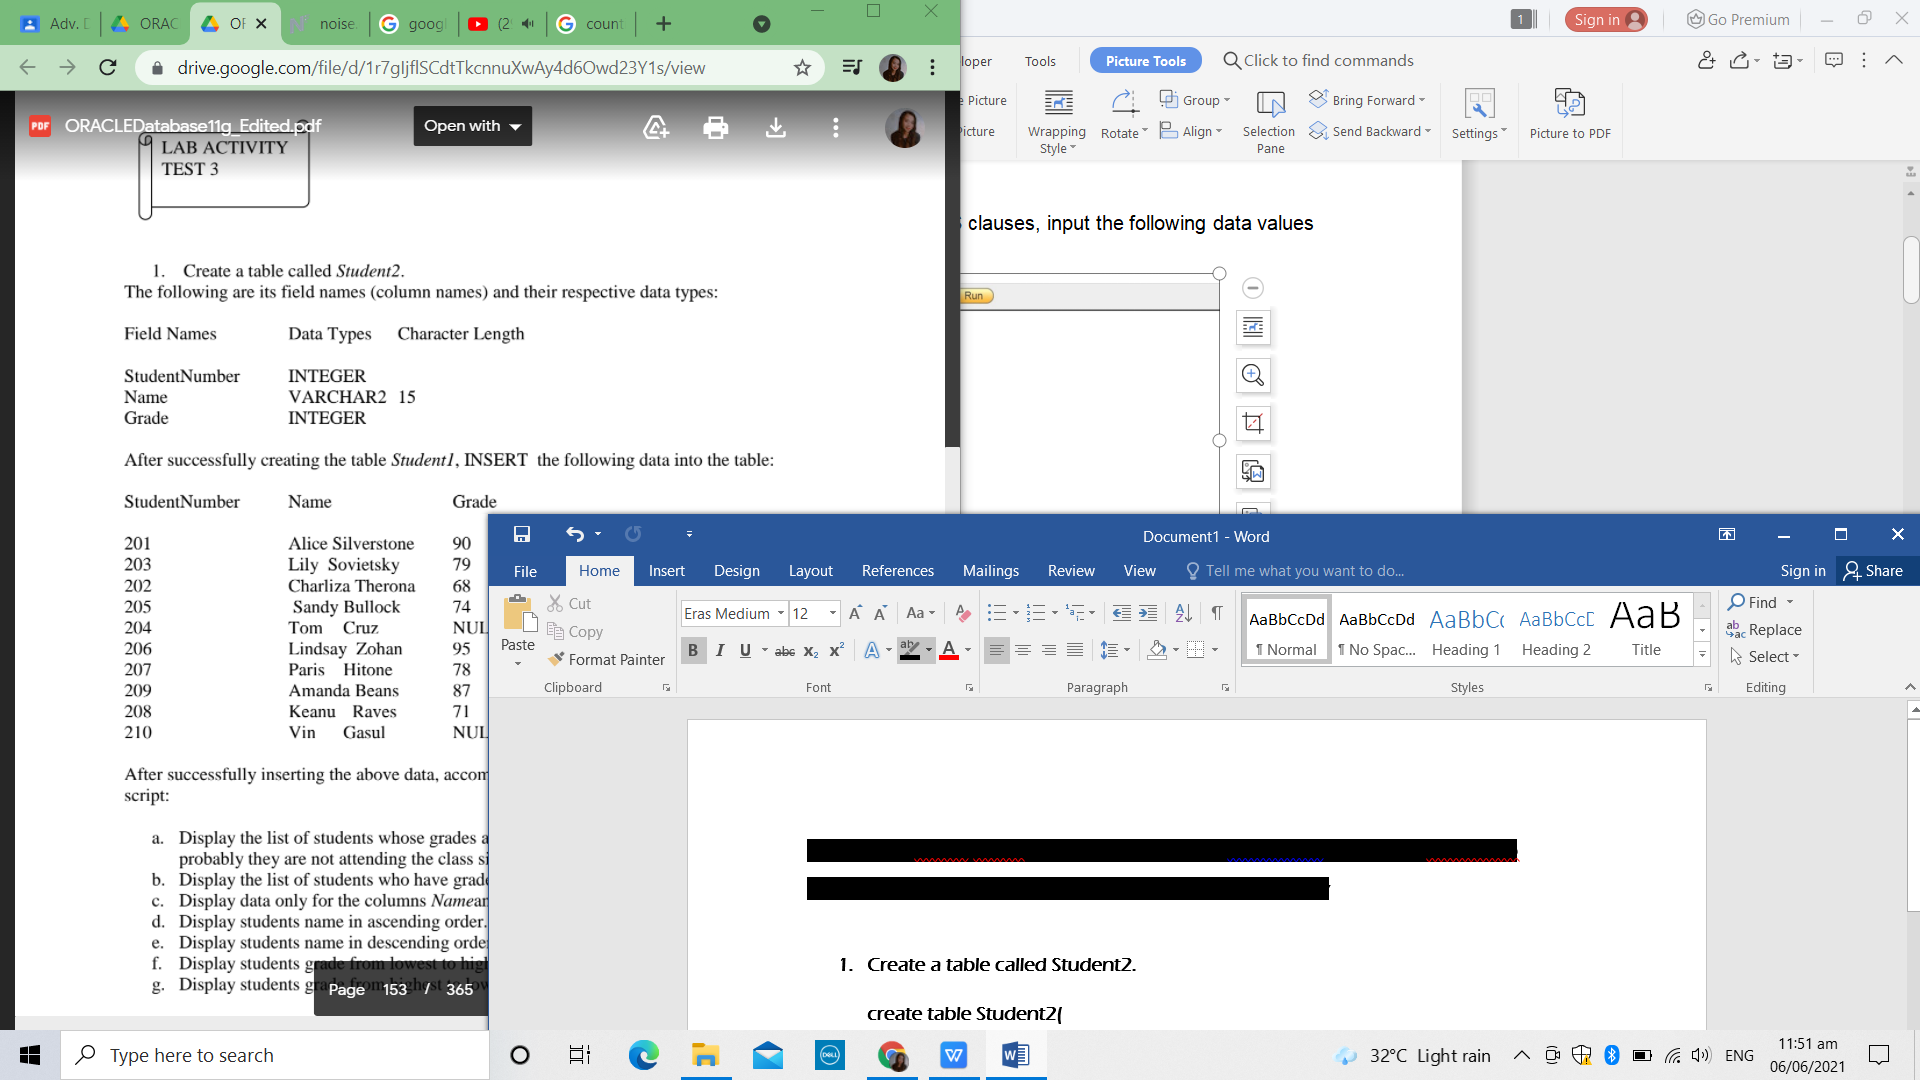Open Selection Pane in WPS Picture Tools
The height and width of the screenshot is (1080, 1920).
[x=1269, y=122]
